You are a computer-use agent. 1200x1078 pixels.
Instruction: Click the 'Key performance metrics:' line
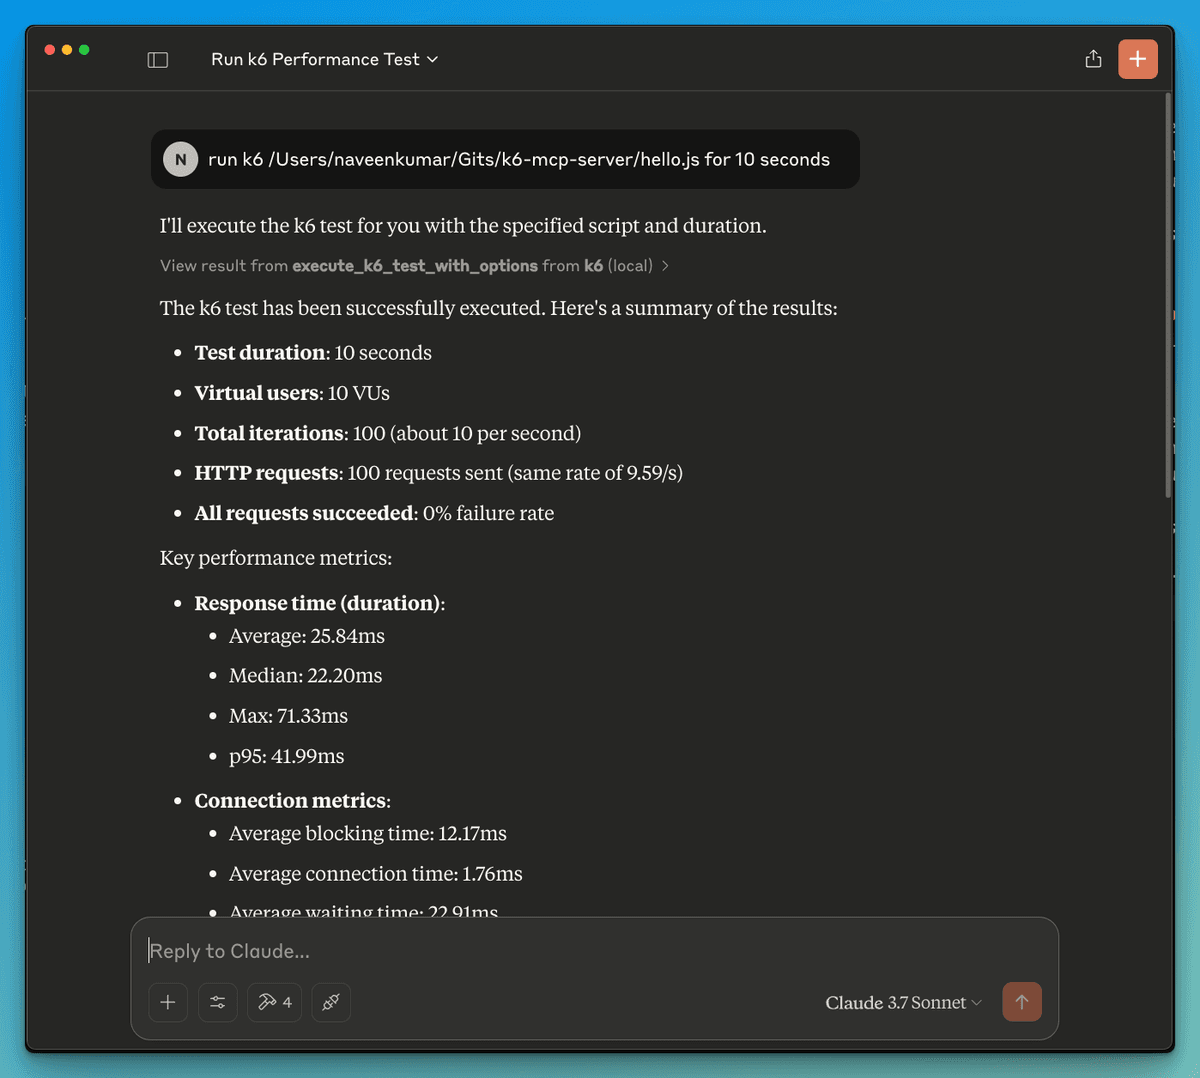tap(276, 558)
